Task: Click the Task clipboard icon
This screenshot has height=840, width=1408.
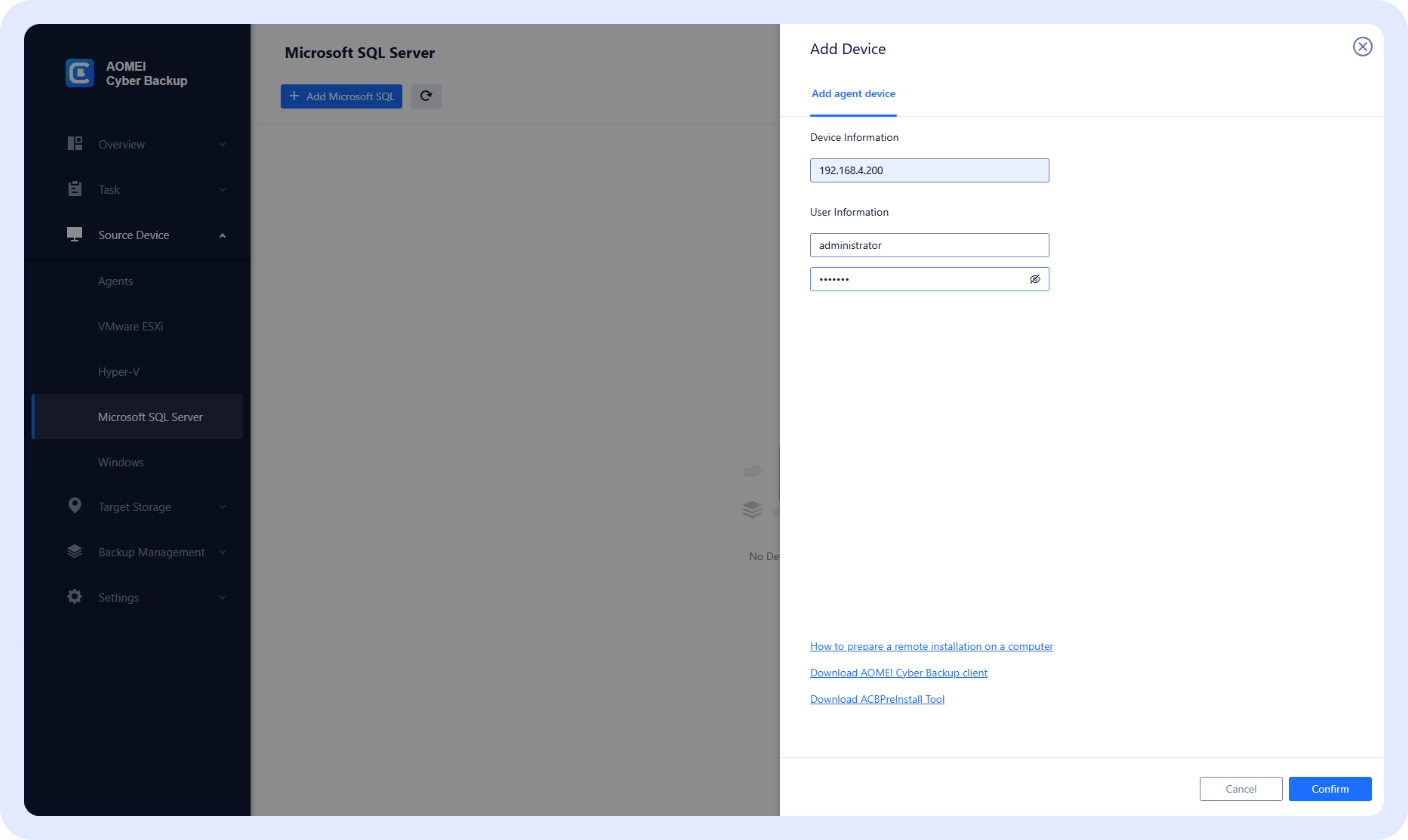Action: pyautogui.click(x=75, y=189)
